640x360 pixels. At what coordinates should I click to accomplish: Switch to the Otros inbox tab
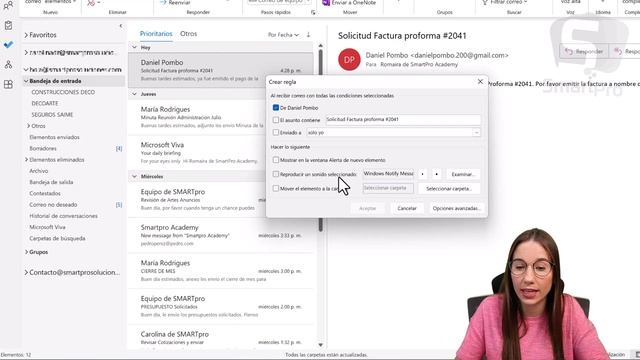tap(189, 34)
